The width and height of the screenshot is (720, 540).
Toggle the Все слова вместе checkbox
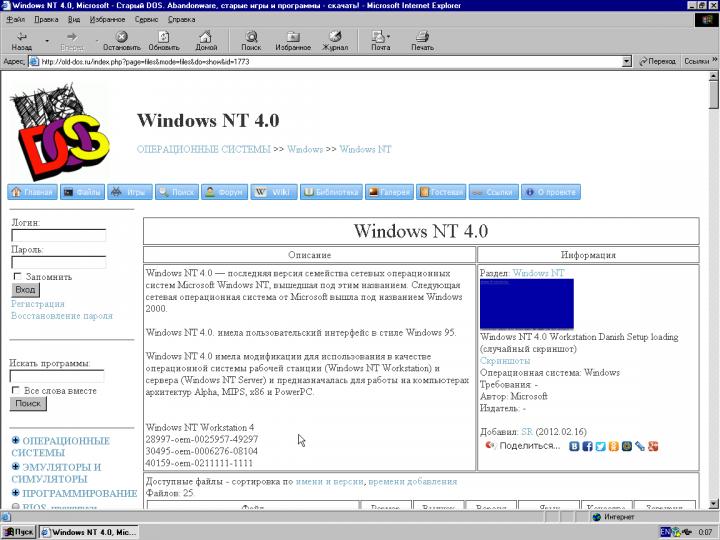tap(16, 390)
